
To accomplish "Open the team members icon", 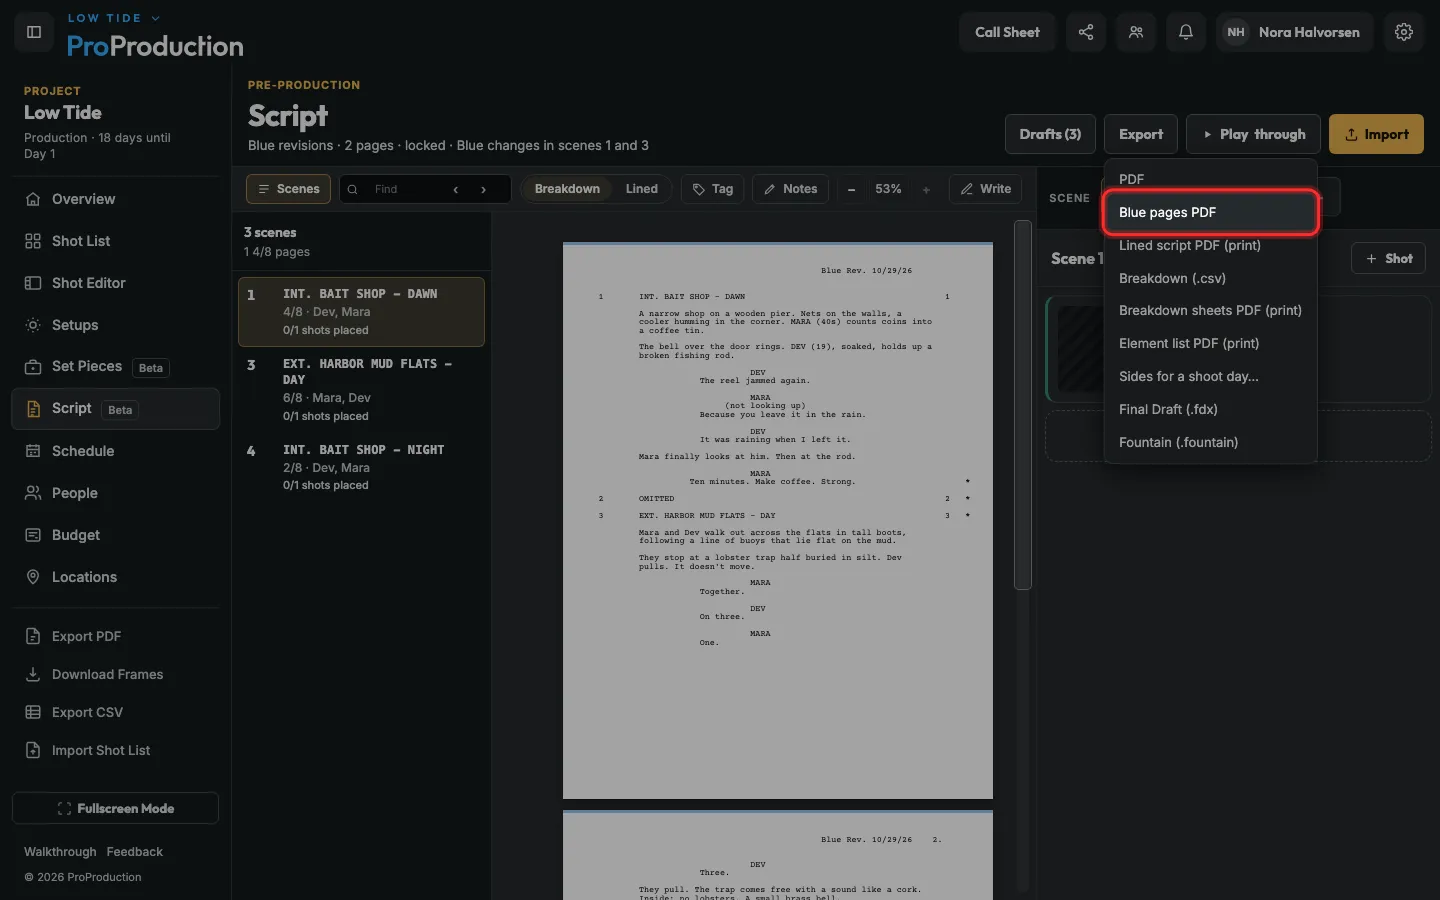I will [x=1136, y=32].
